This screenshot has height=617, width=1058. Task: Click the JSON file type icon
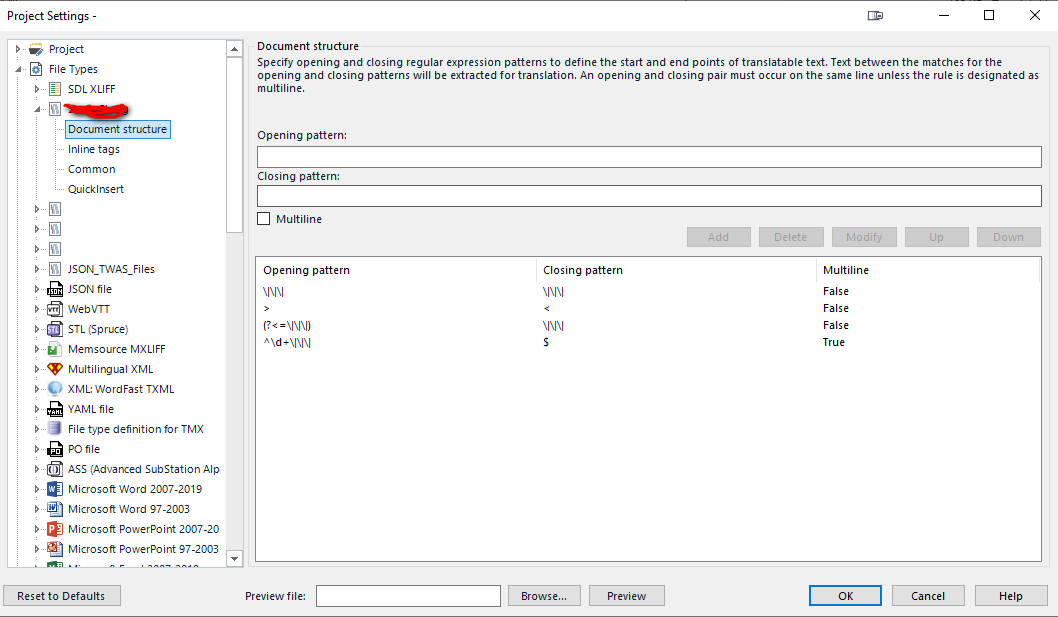click(53, 288)
